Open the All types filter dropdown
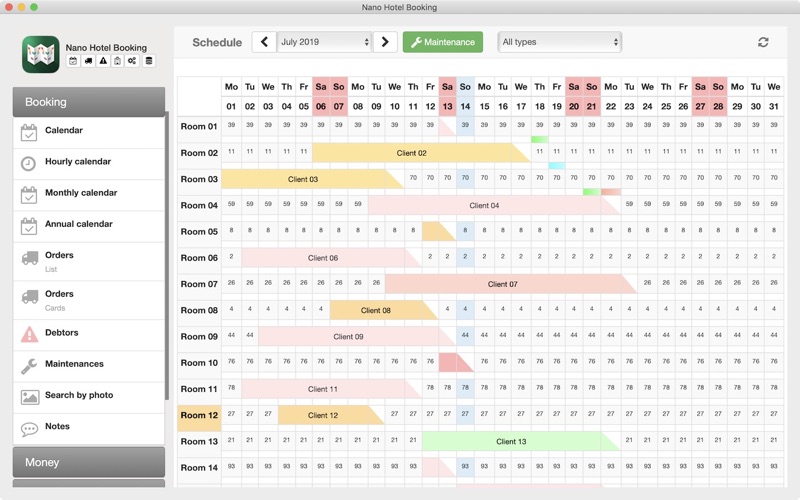Screen dimensions: 800x500 point(559,42)
